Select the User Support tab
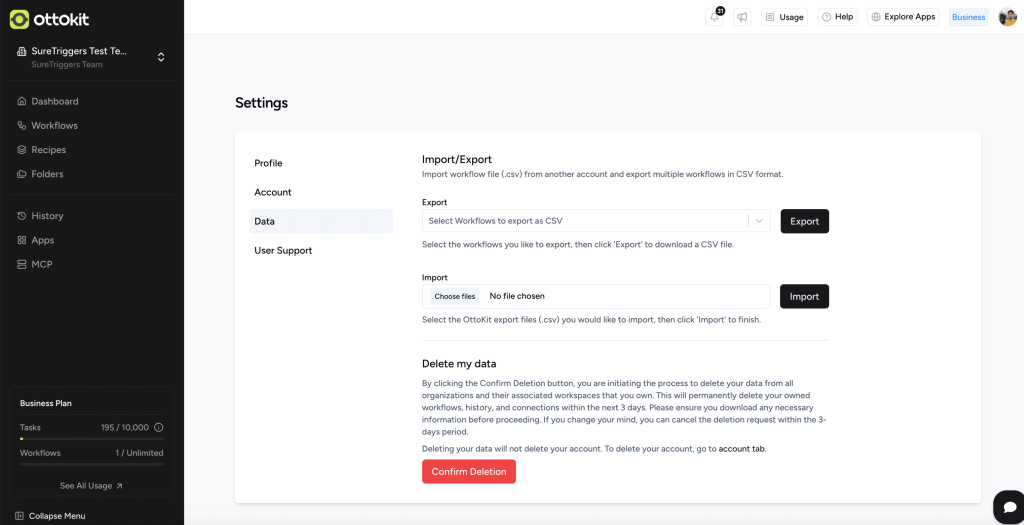This screenshot has height=525, width=1024. pos(283,250)
